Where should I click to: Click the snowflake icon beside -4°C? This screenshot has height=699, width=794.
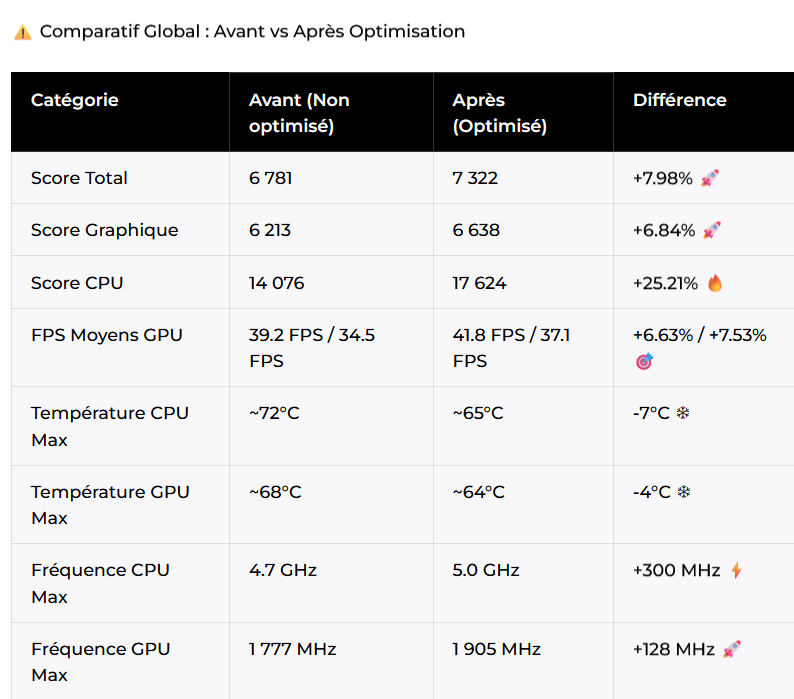684,492
